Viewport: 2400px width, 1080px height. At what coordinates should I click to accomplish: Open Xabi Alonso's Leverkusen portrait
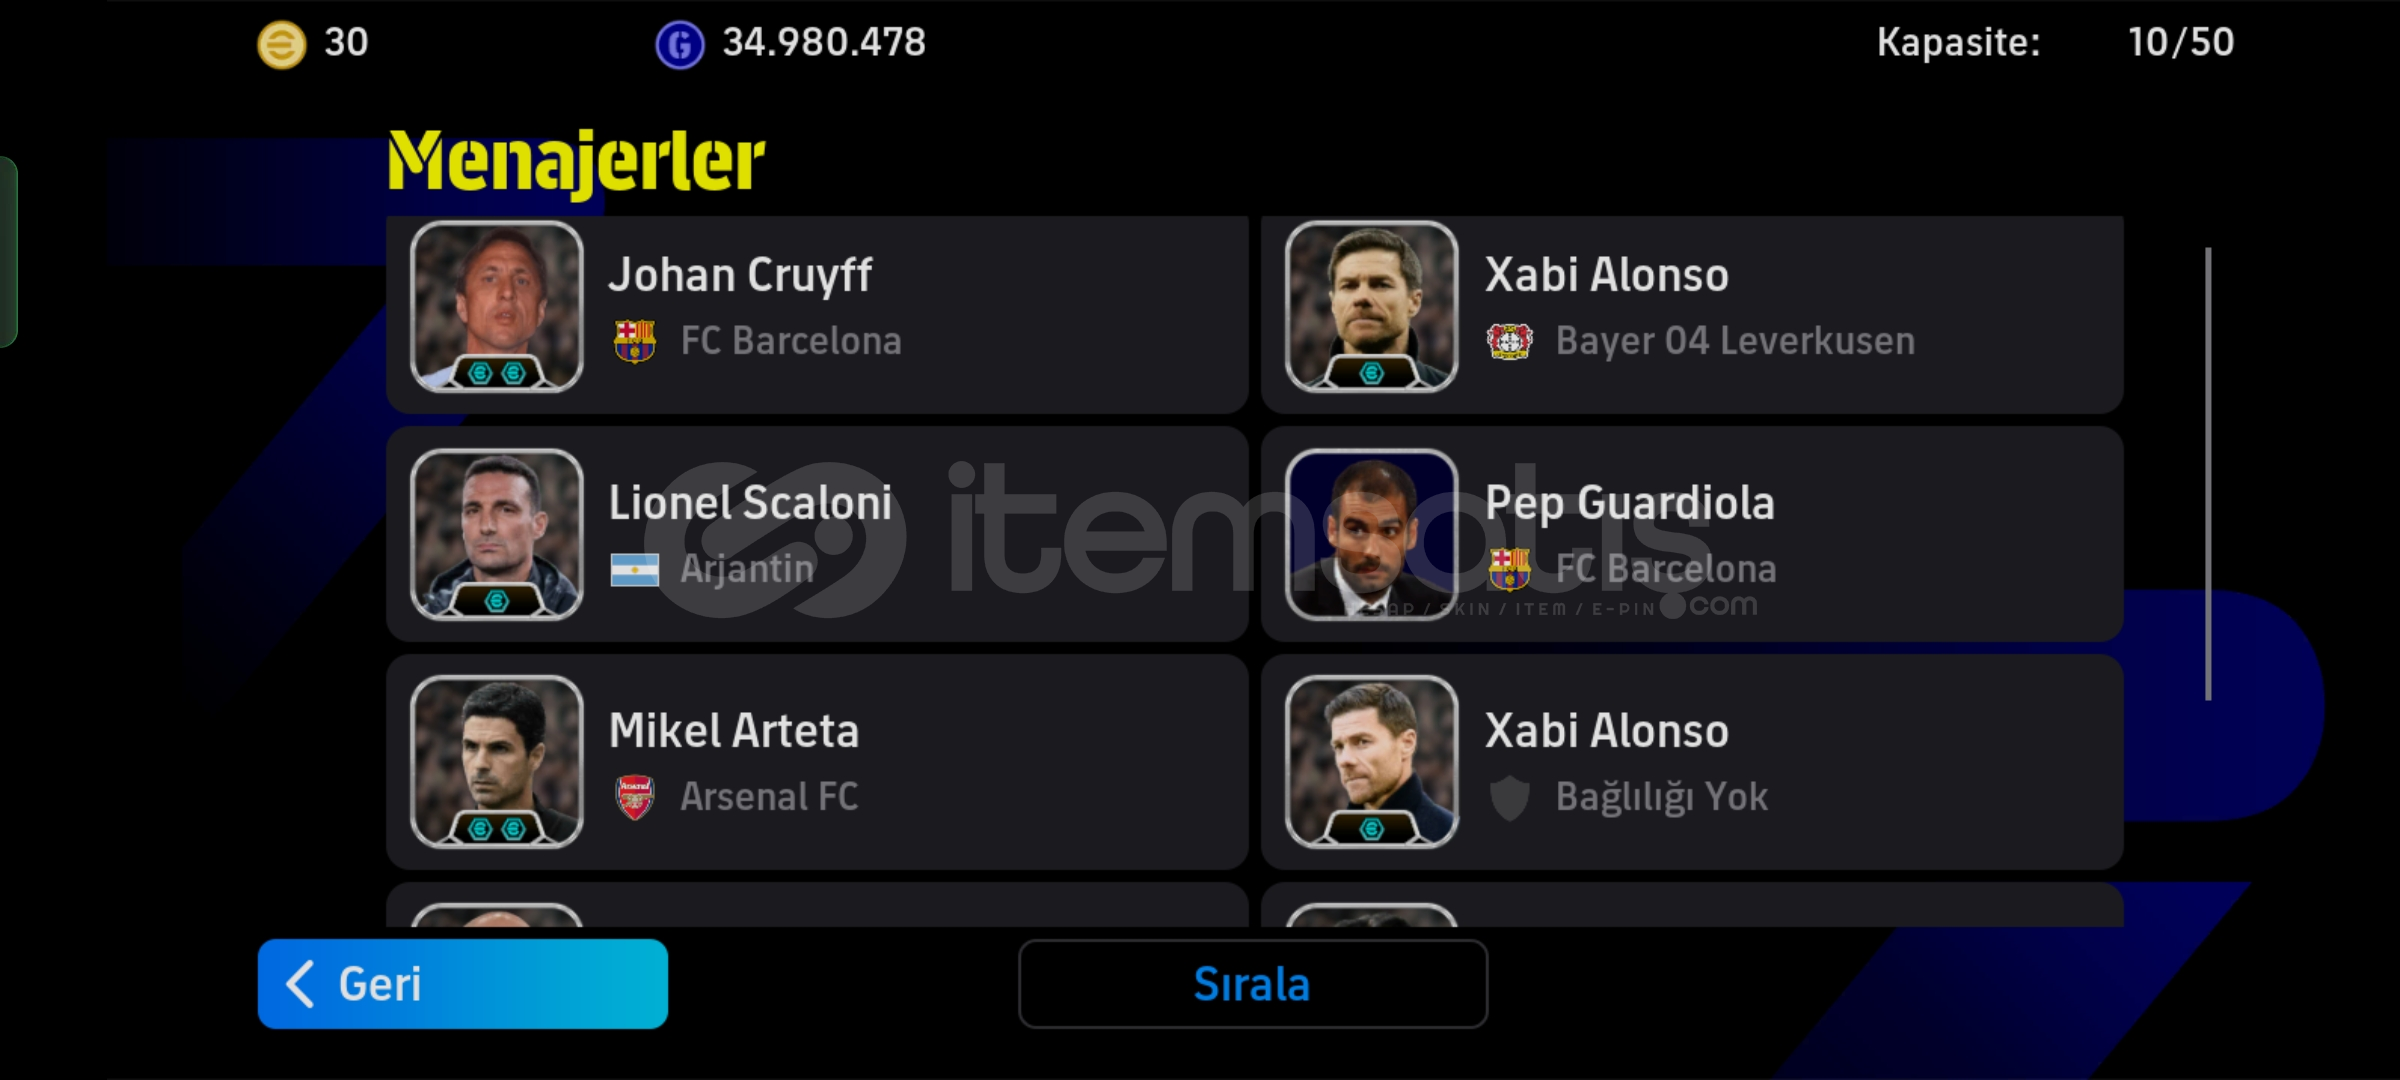pos(1372,306)
